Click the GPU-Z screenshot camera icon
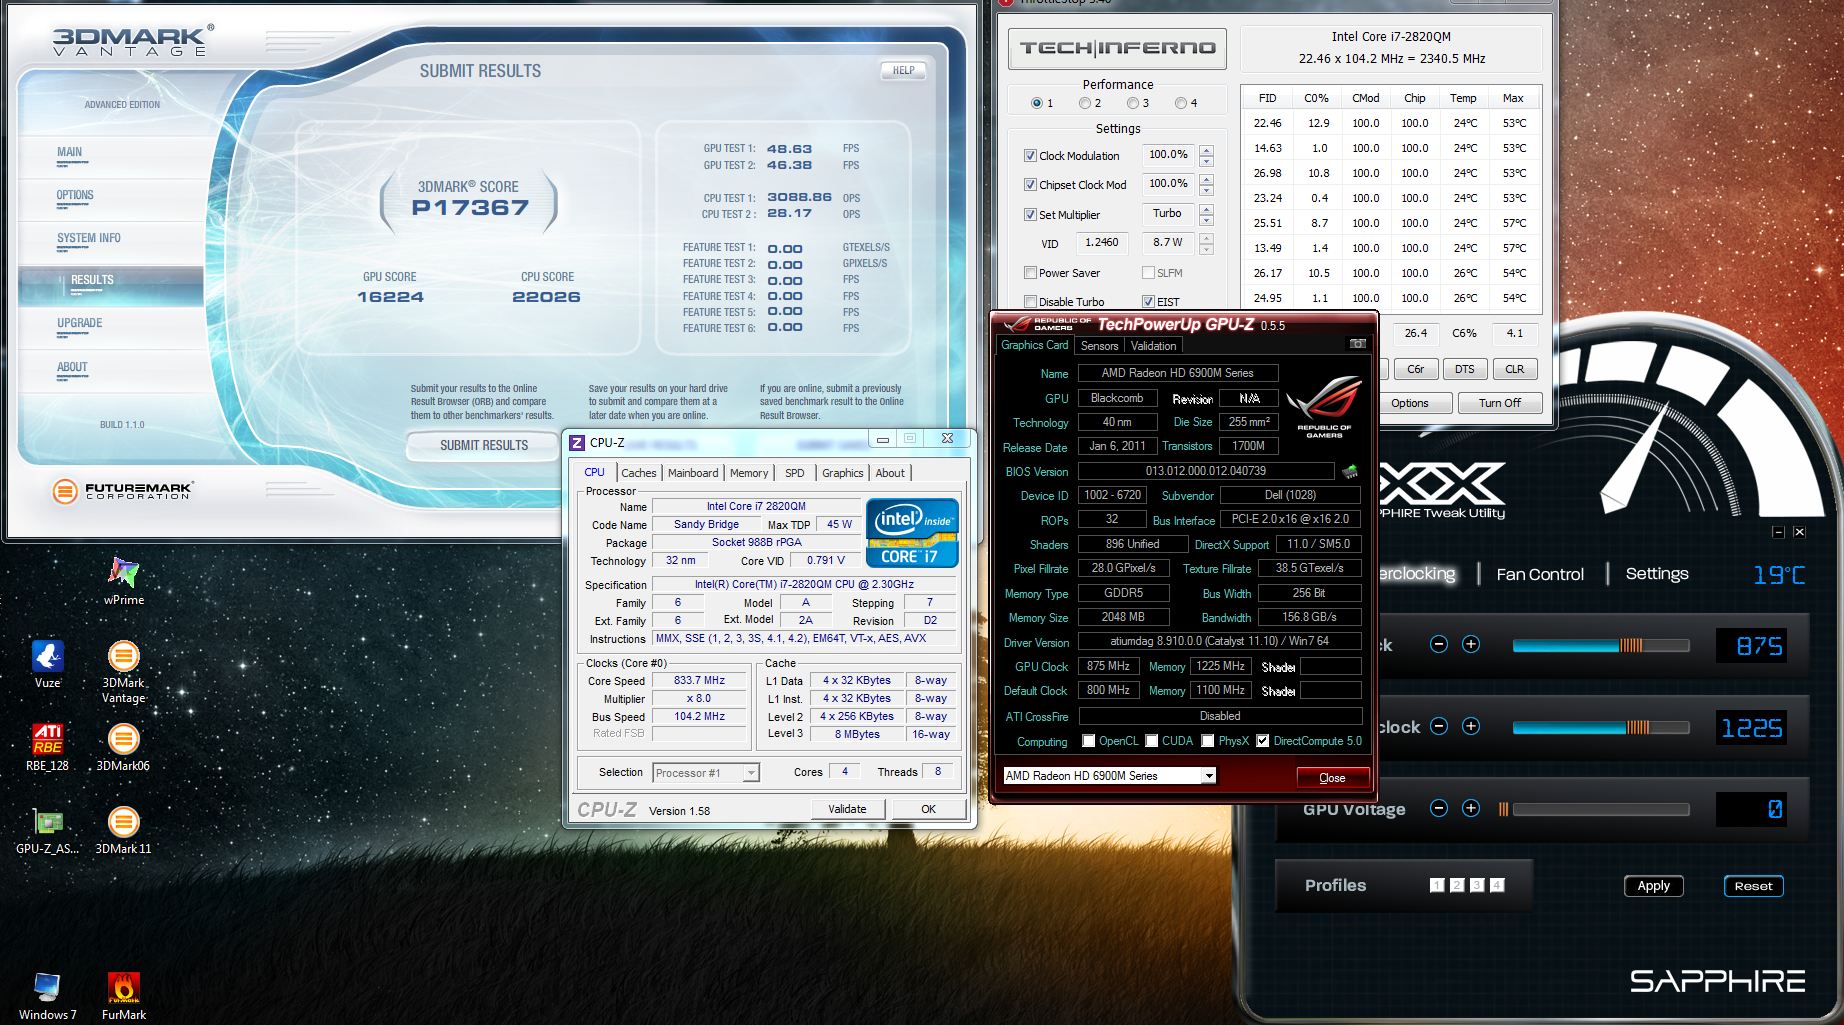This screenshot has height=1025, width=1844. pos(1357,344)
